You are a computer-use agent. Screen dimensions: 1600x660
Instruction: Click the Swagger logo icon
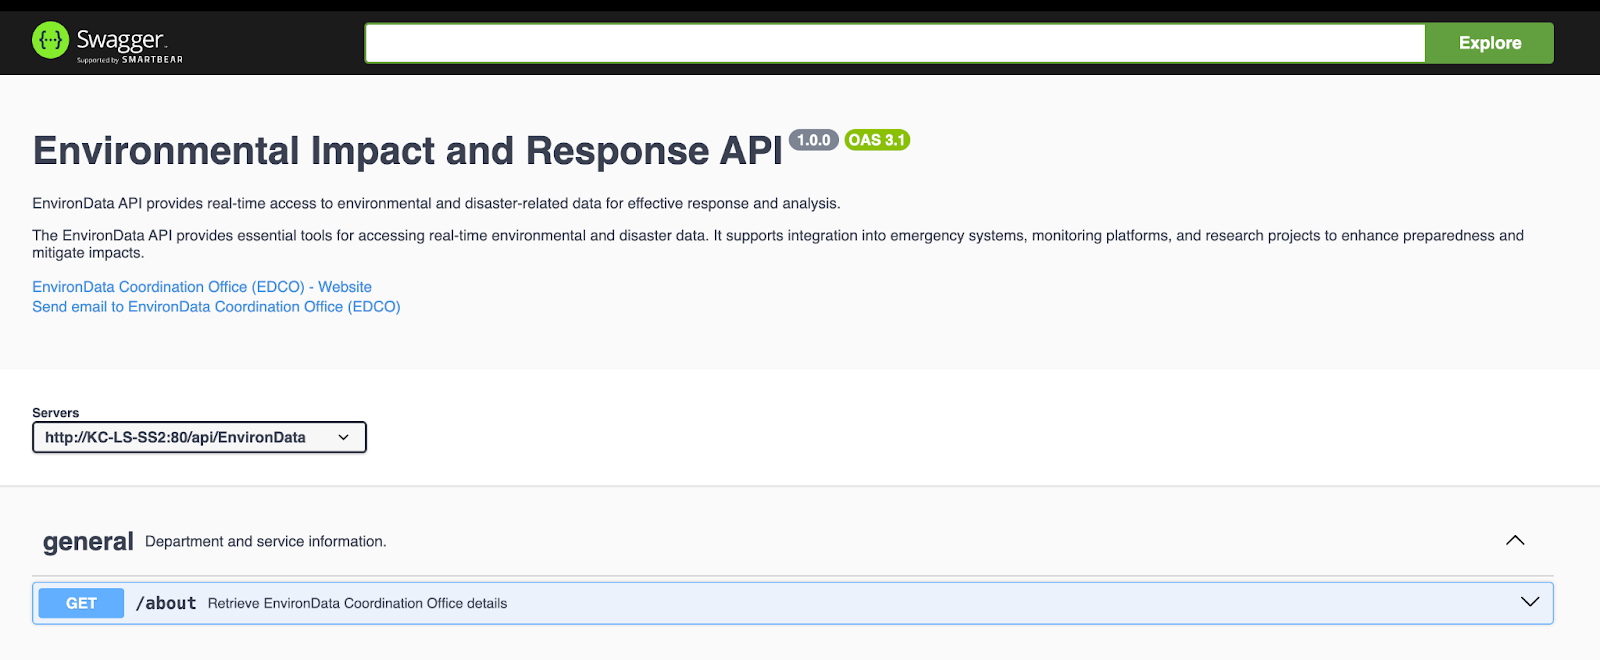click(50, 40)
